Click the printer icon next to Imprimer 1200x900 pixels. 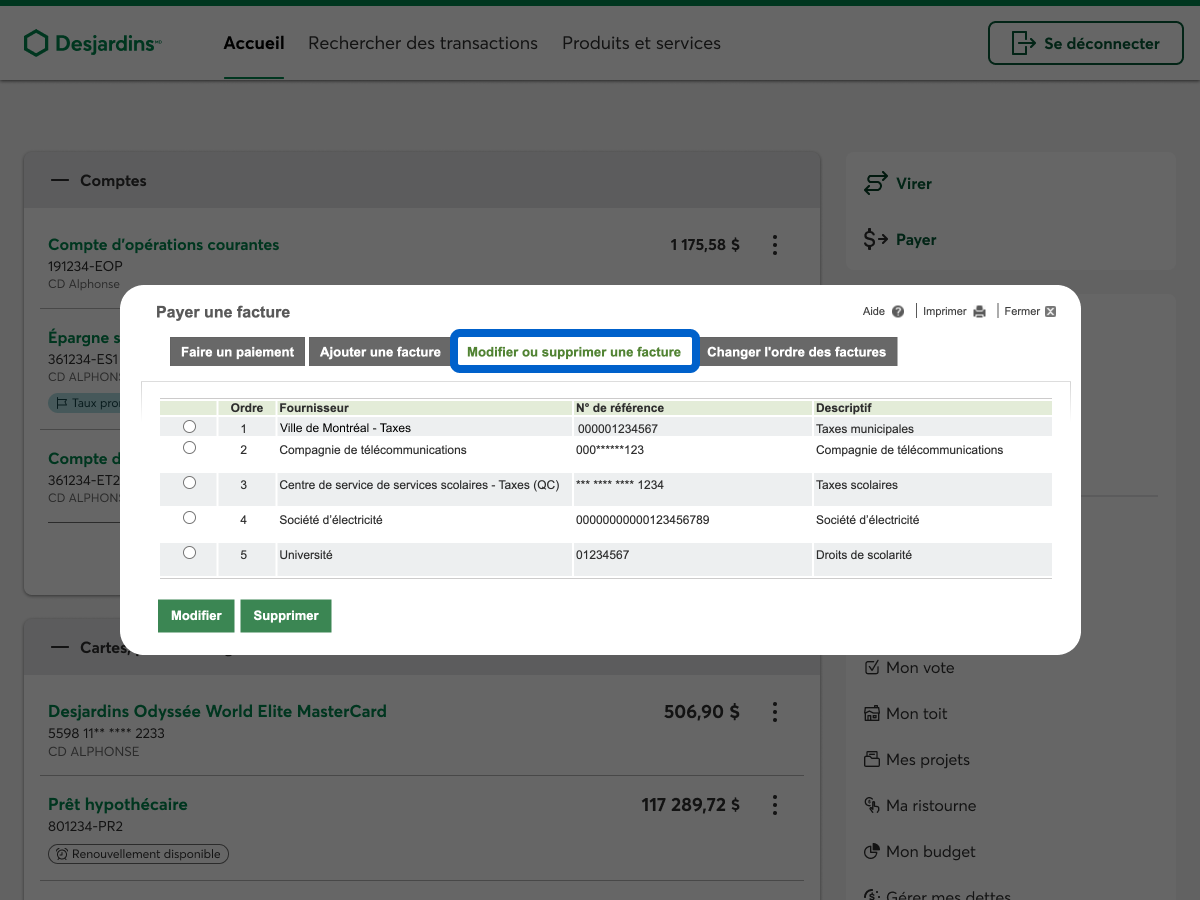click(980, 312)
